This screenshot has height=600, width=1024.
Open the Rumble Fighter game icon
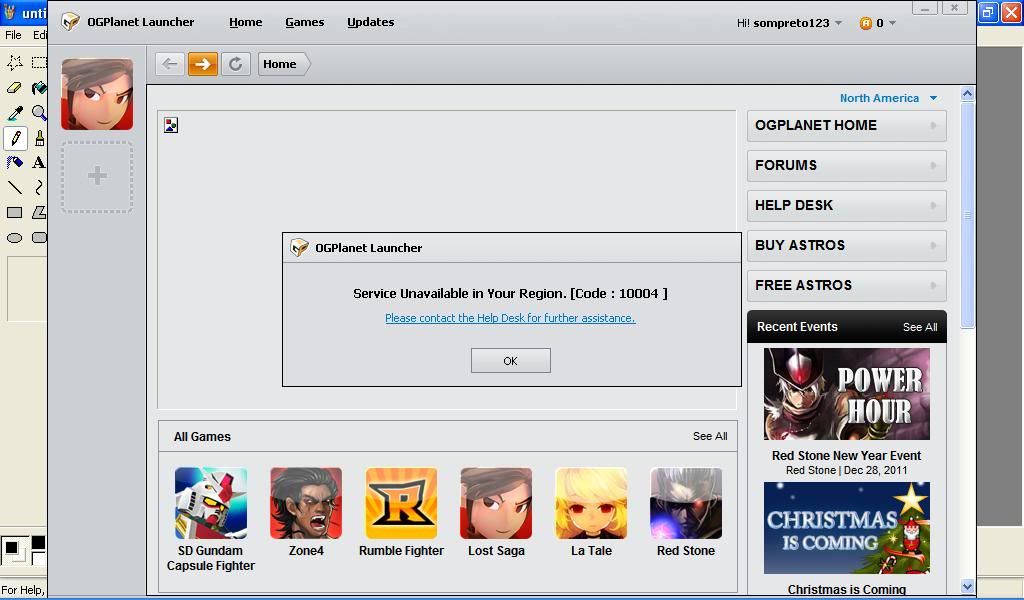click(401, 503)
